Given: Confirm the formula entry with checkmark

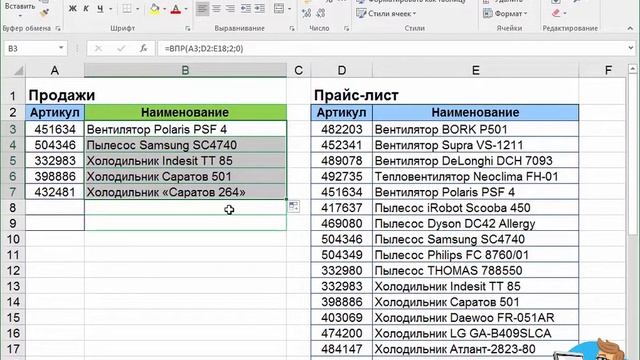Looking at the screenshot, I should click(121, 48).
